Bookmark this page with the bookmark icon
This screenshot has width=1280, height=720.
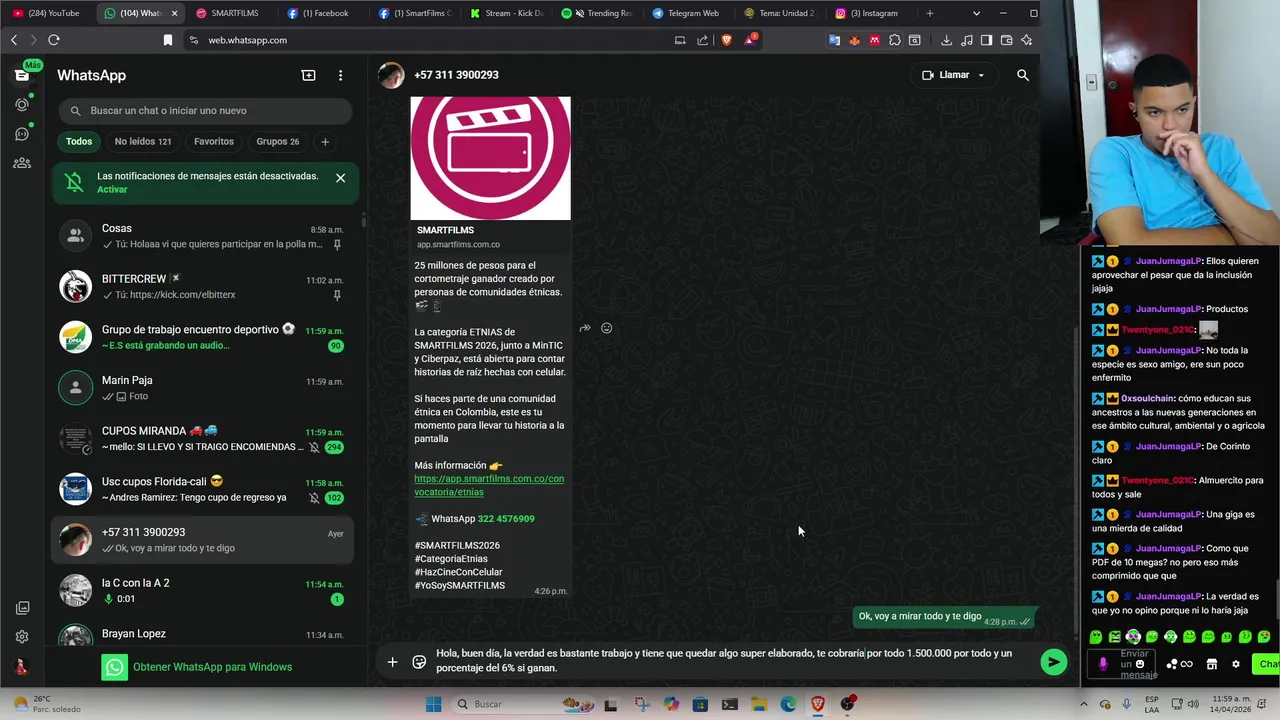[168, 40]
